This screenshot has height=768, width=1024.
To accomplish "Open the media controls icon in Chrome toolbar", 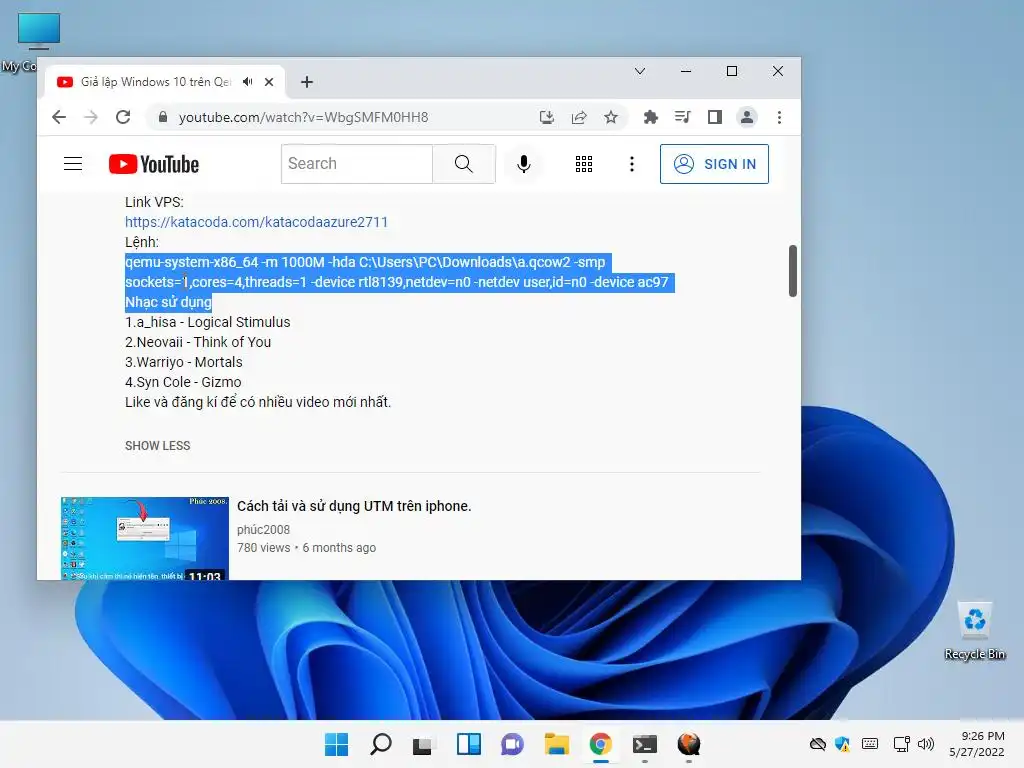I will 682,117.
